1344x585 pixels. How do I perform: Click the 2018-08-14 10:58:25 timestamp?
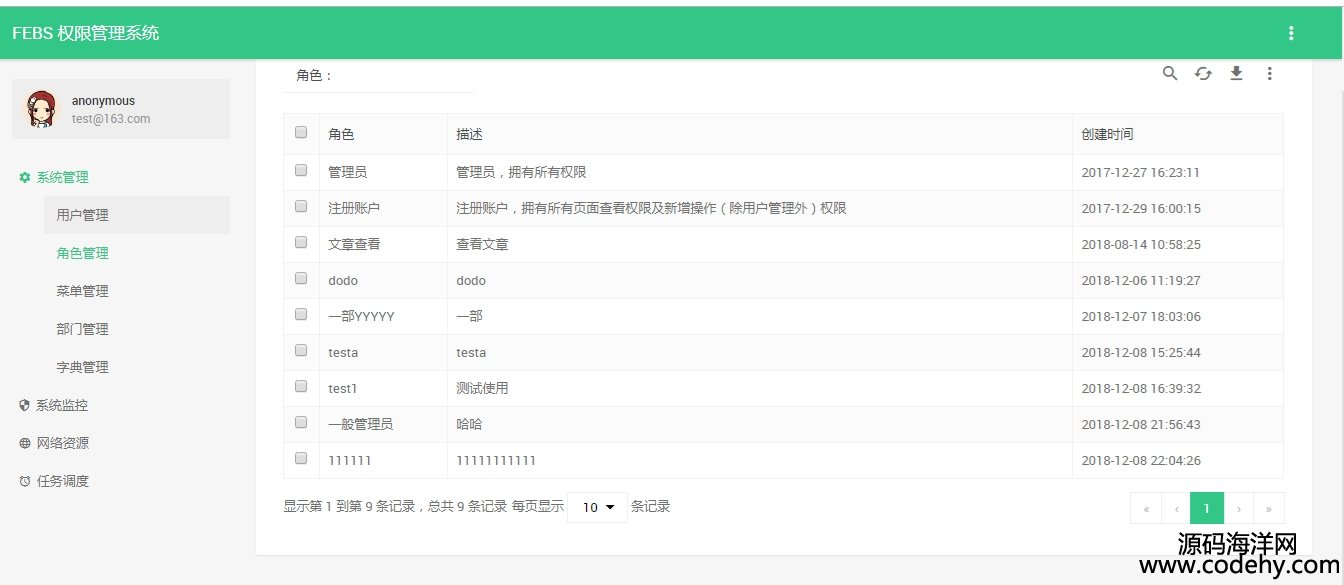tap(1141, 244)
